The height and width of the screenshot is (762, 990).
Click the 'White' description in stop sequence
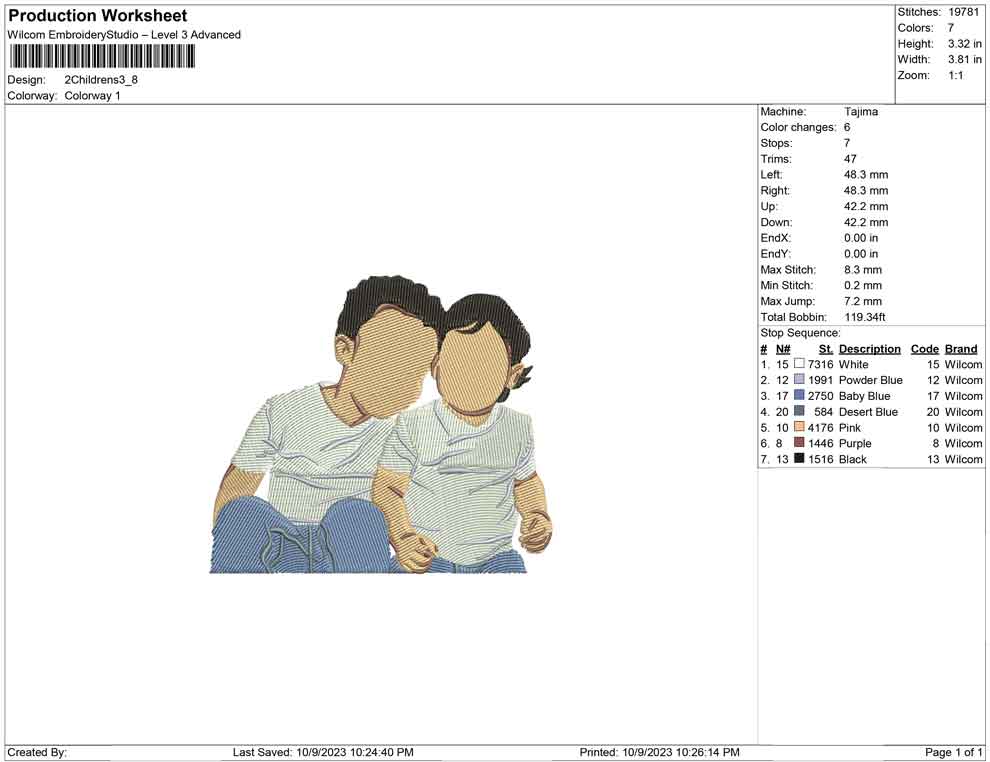[x=853, y=364]
